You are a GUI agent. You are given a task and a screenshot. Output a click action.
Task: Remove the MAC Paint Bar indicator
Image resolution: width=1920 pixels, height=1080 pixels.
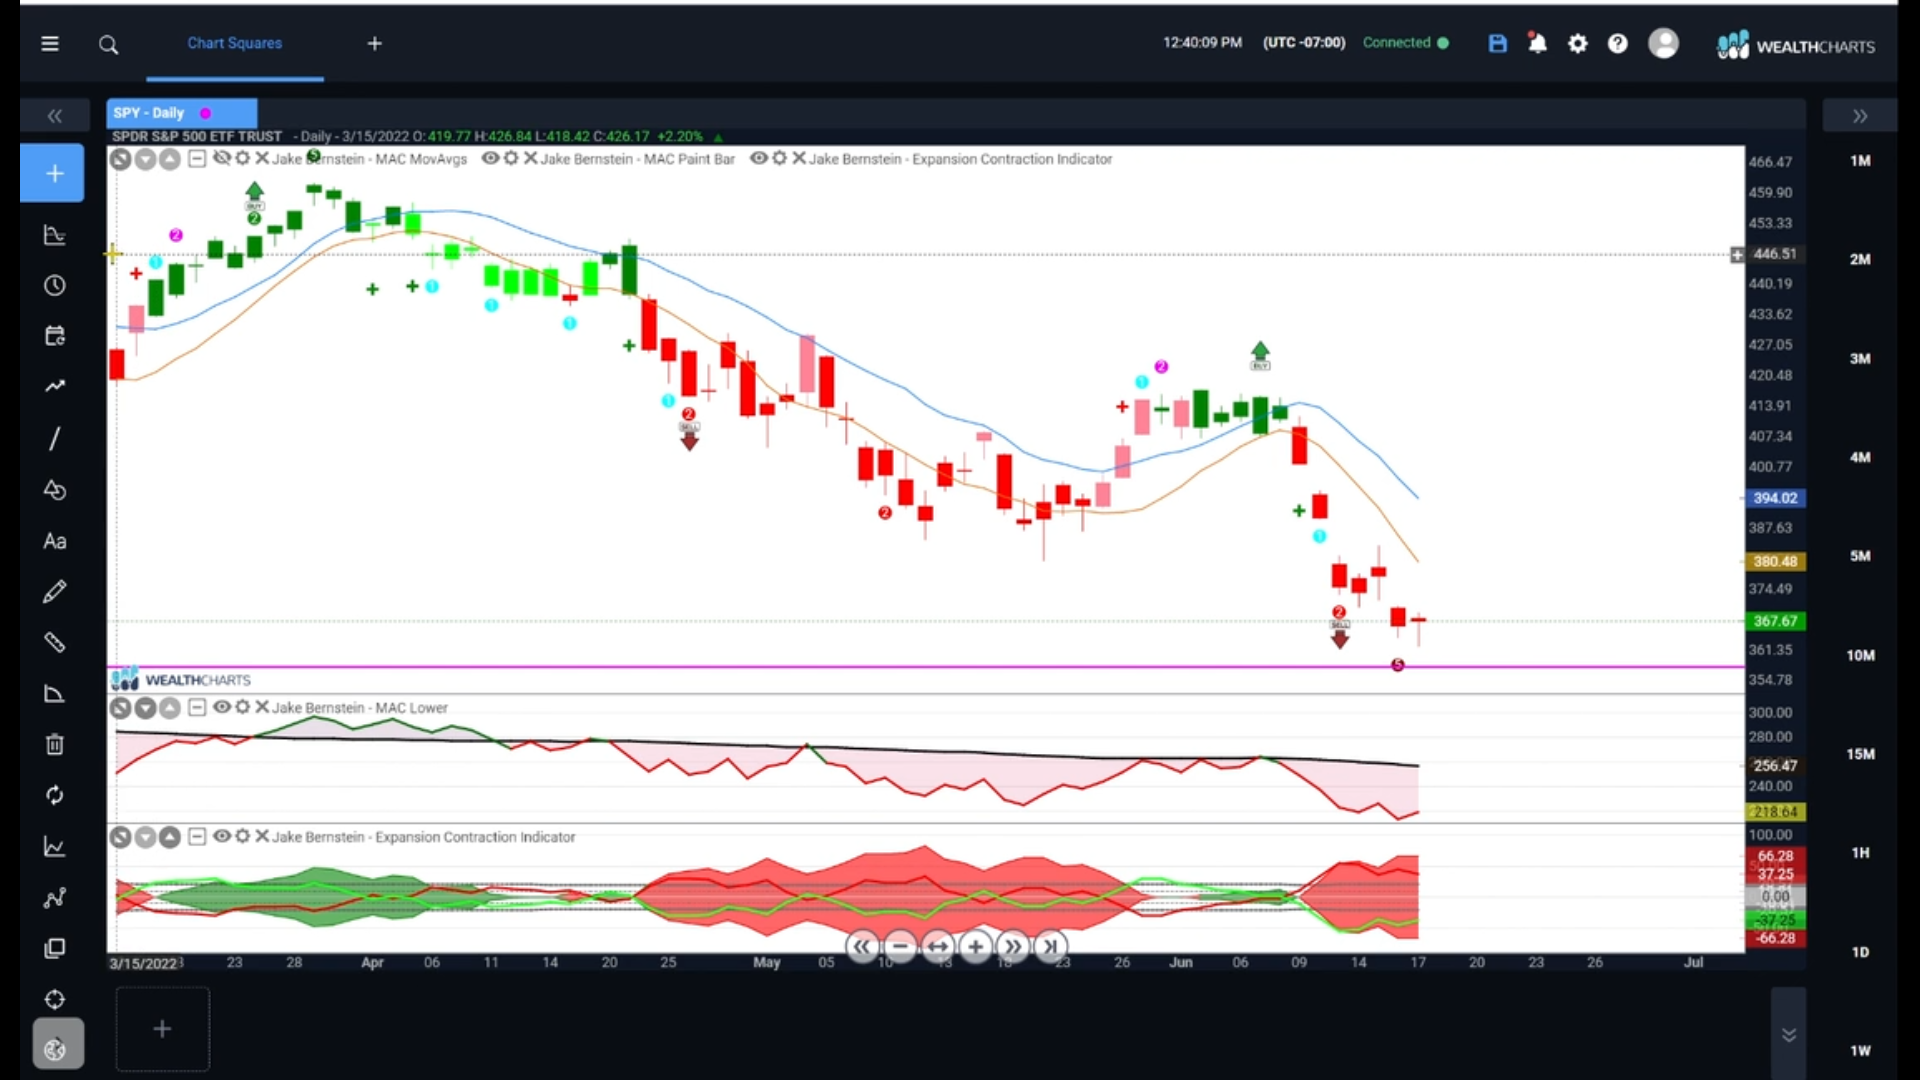(530, 159)
